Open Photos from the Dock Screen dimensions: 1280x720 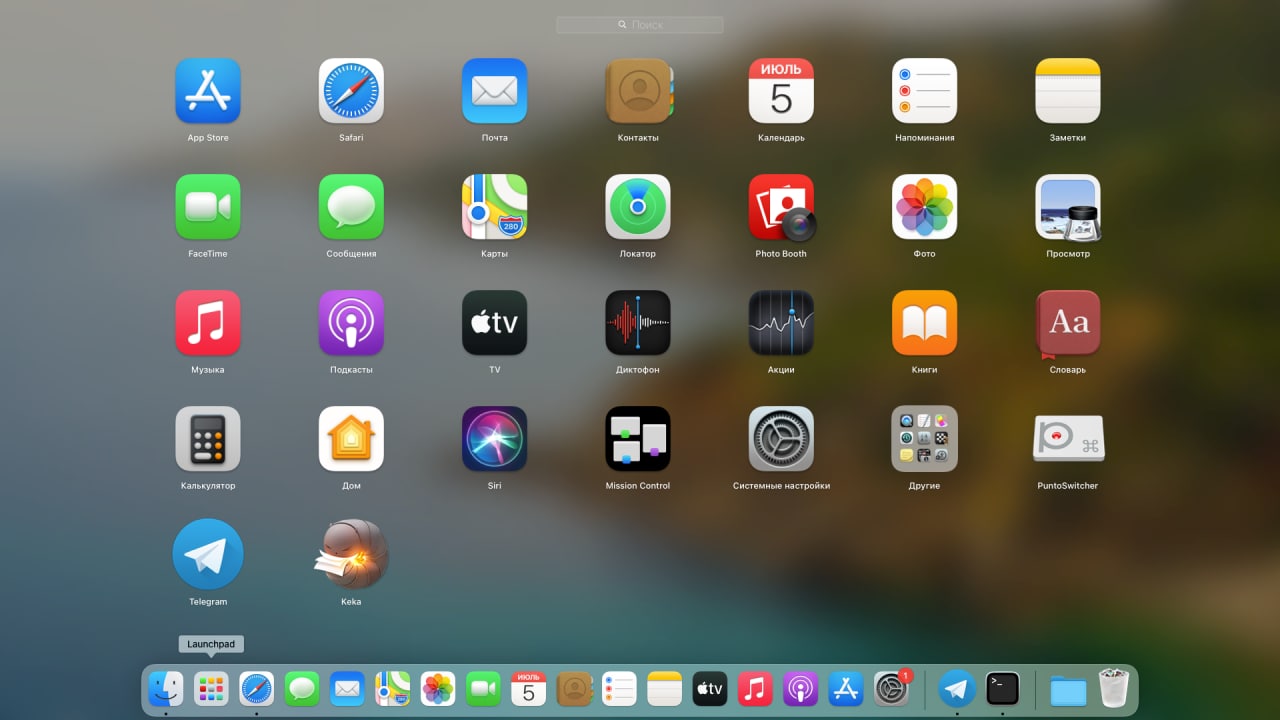438,688
